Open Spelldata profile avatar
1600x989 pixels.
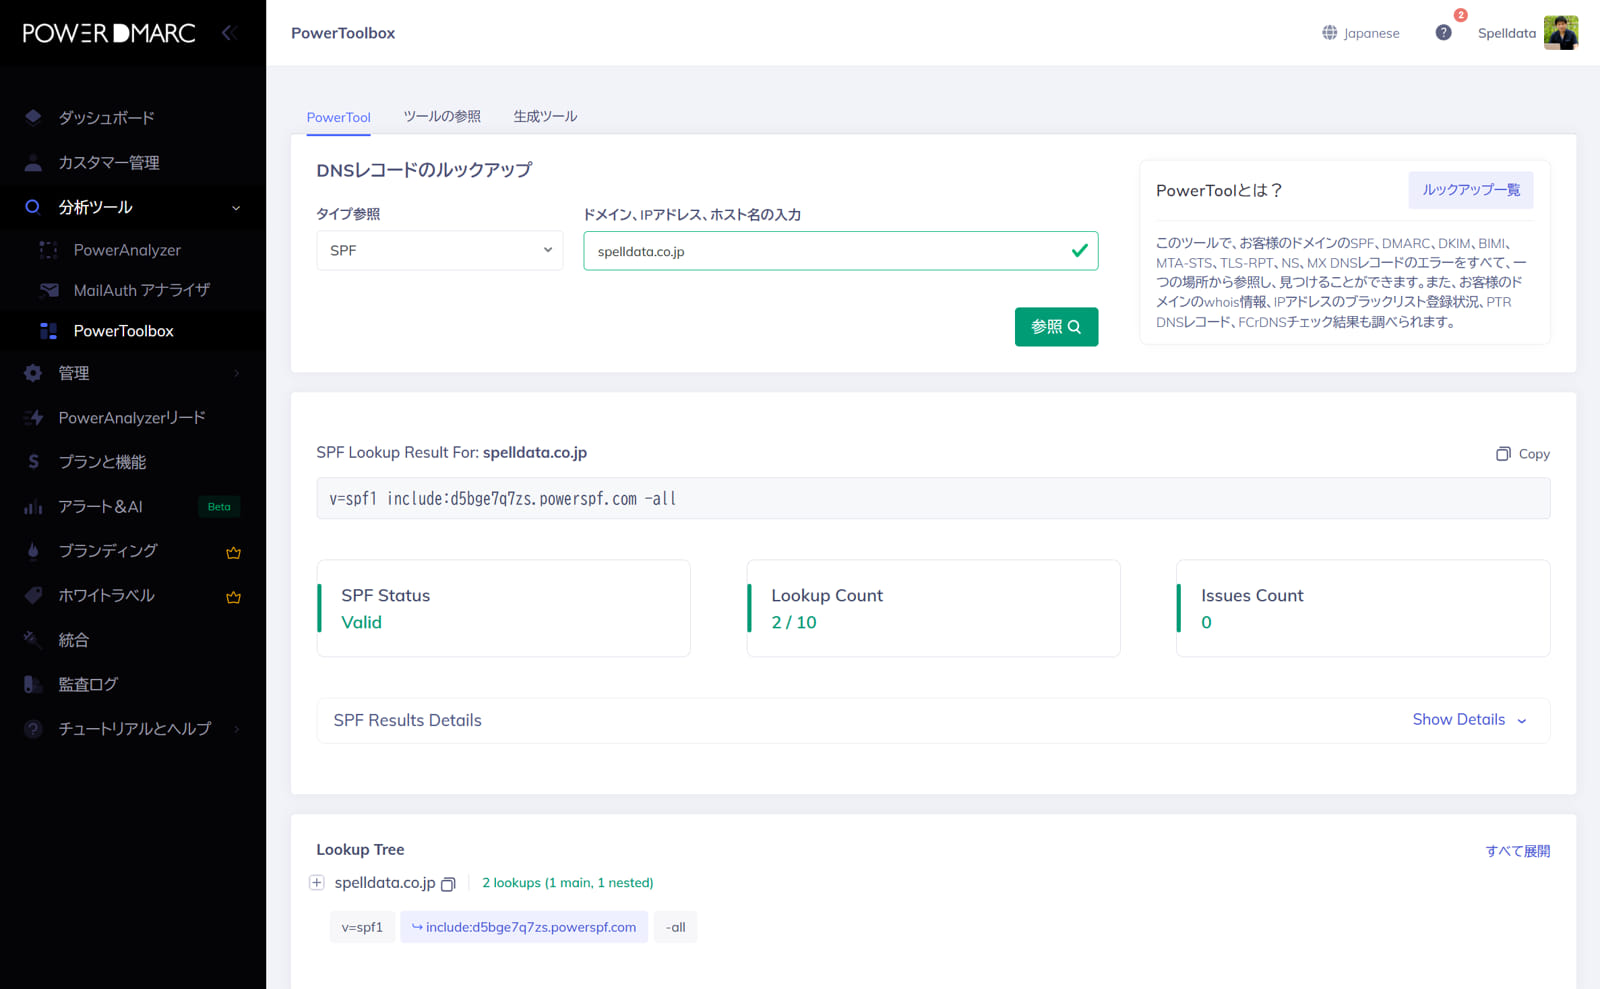tap(1560, 32)
